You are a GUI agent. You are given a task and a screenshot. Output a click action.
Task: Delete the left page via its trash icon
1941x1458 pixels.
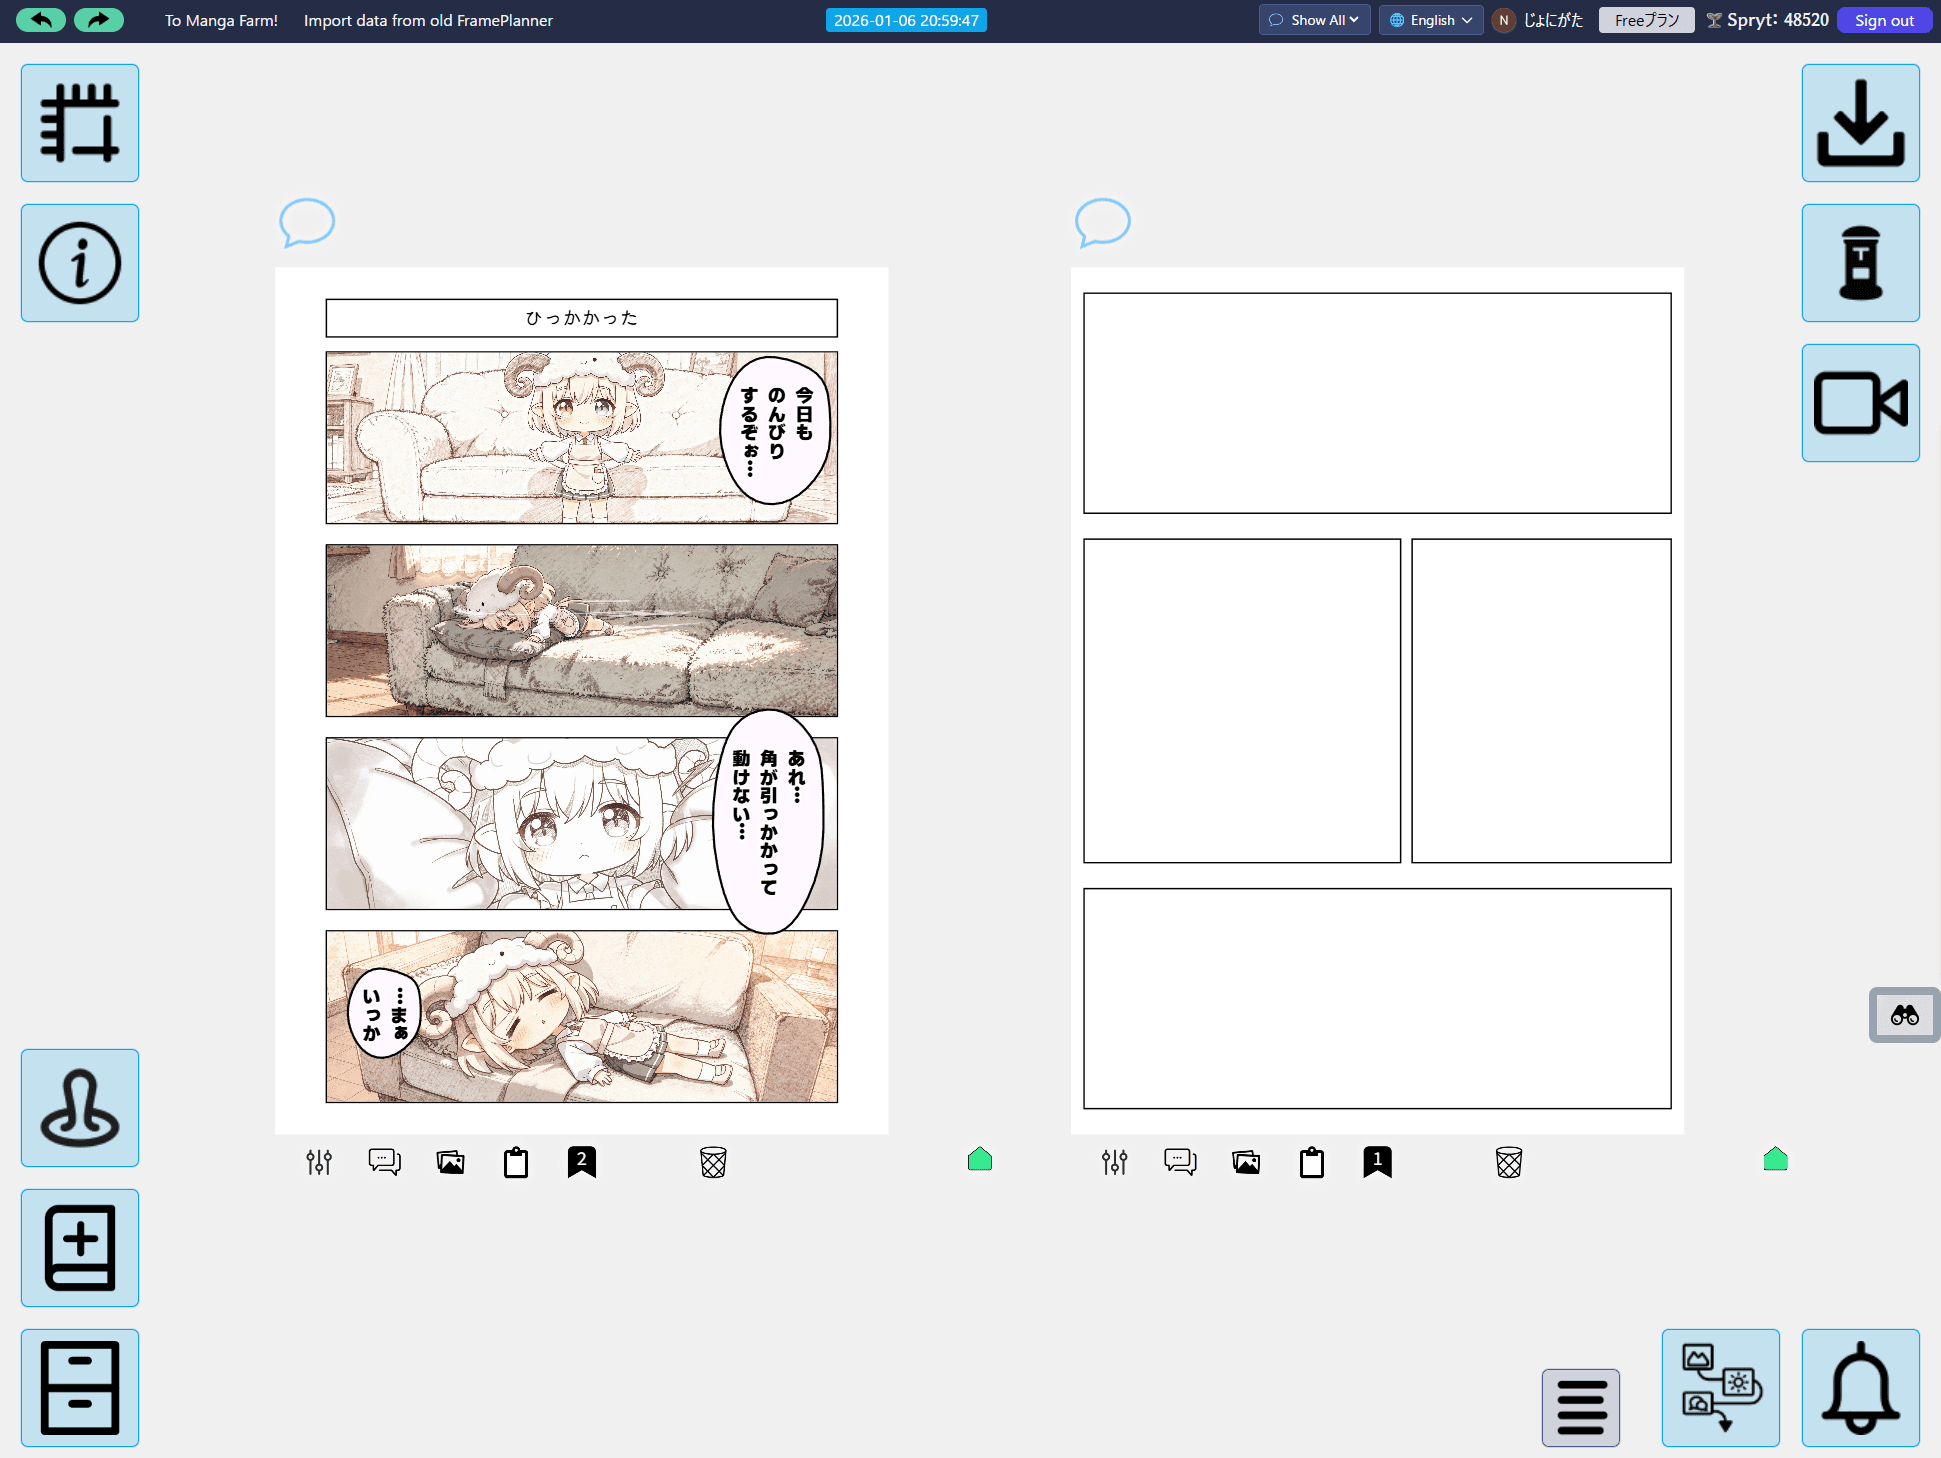pos(713,1162)
